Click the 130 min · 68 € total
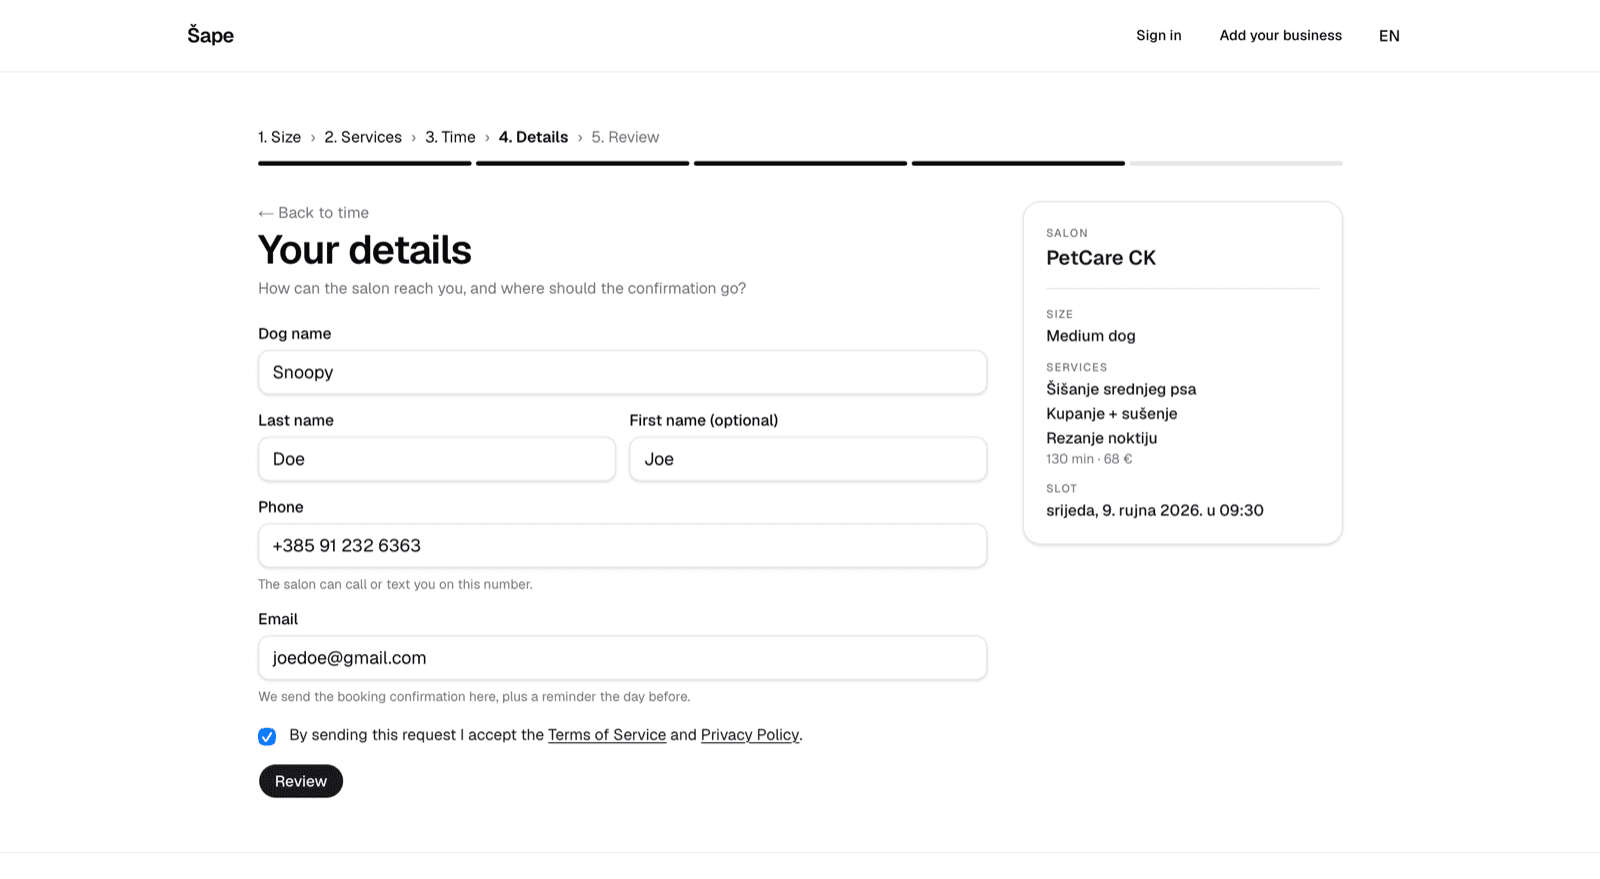 [1089, 459]
